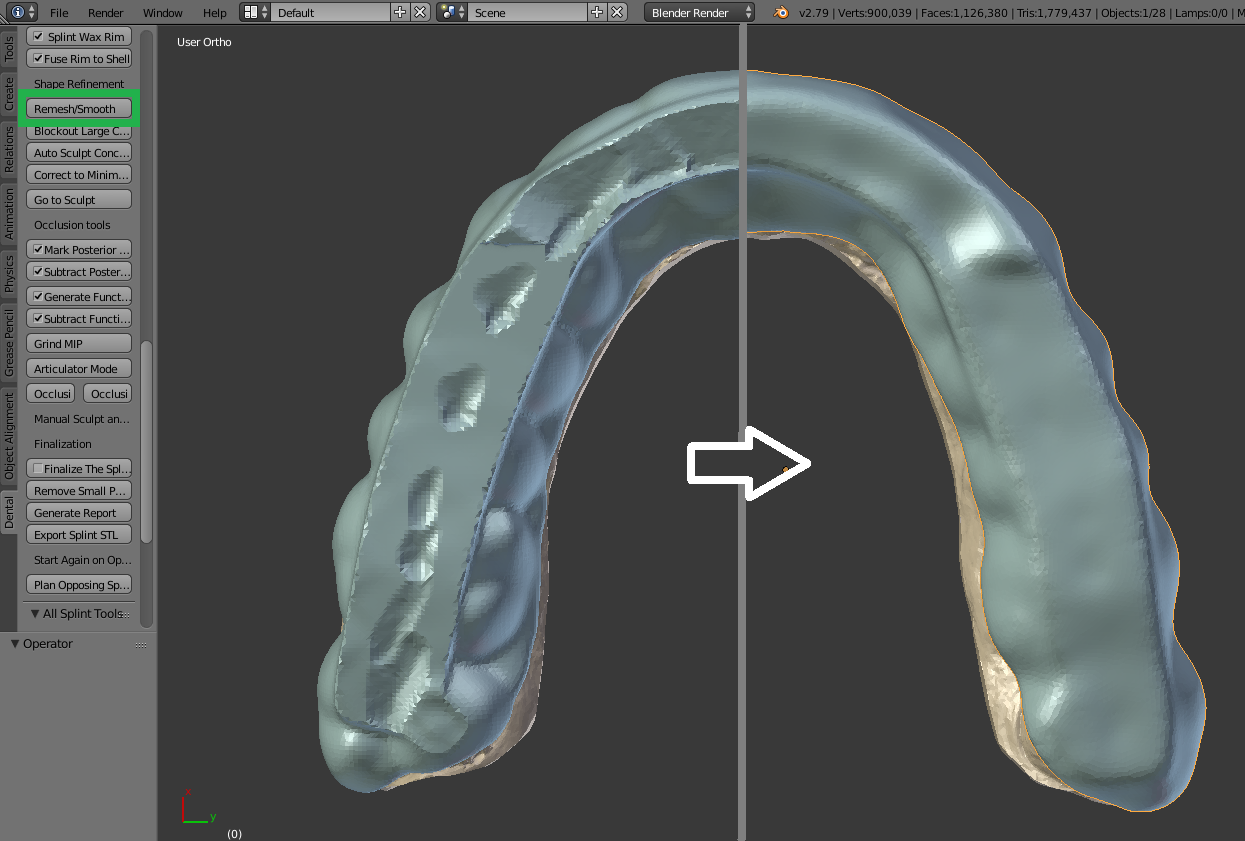Click the Go to Sculpt button
The width and height of the screenshot is (1245, 841).
(x=79, y=200)
